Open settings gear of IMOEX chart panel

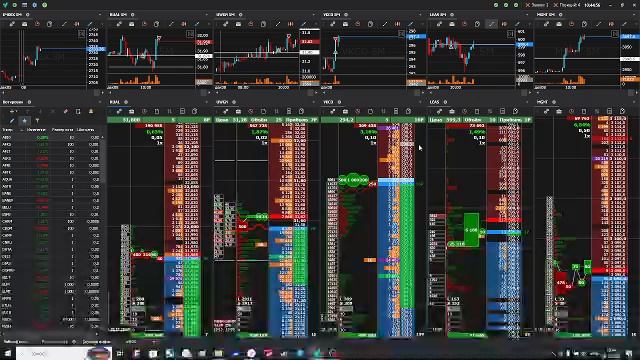click(x=28, y=15)
